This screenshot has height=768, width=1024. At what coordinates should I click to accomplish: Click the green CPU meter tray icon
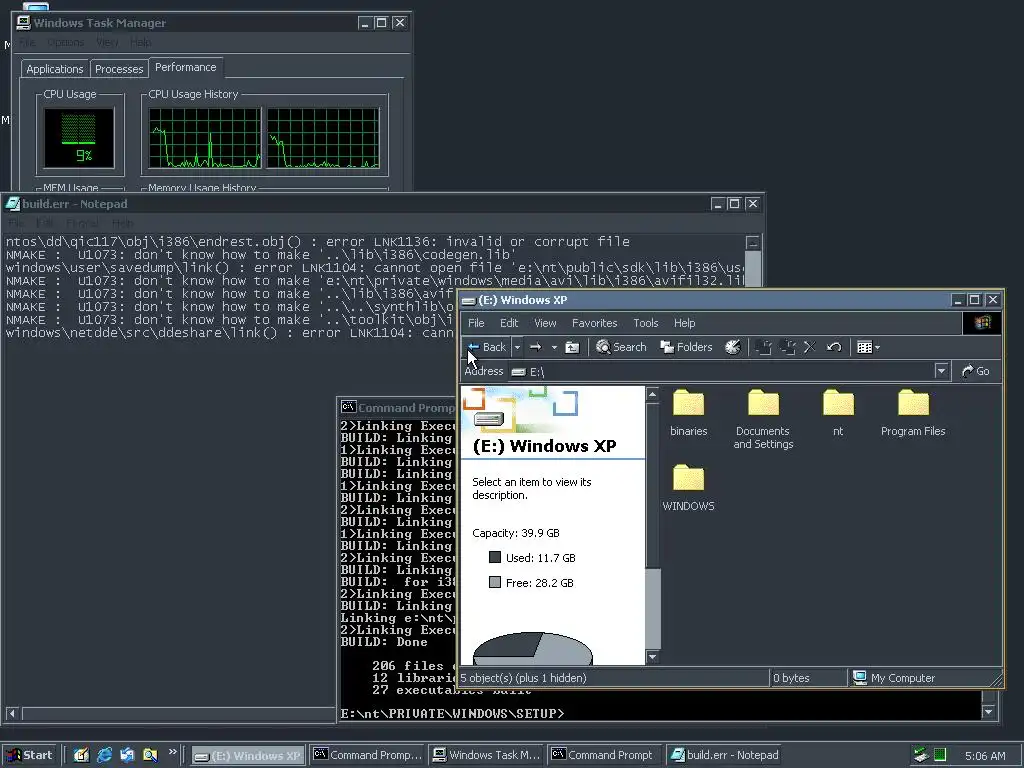pyautogui.click(x=940, y=755)
